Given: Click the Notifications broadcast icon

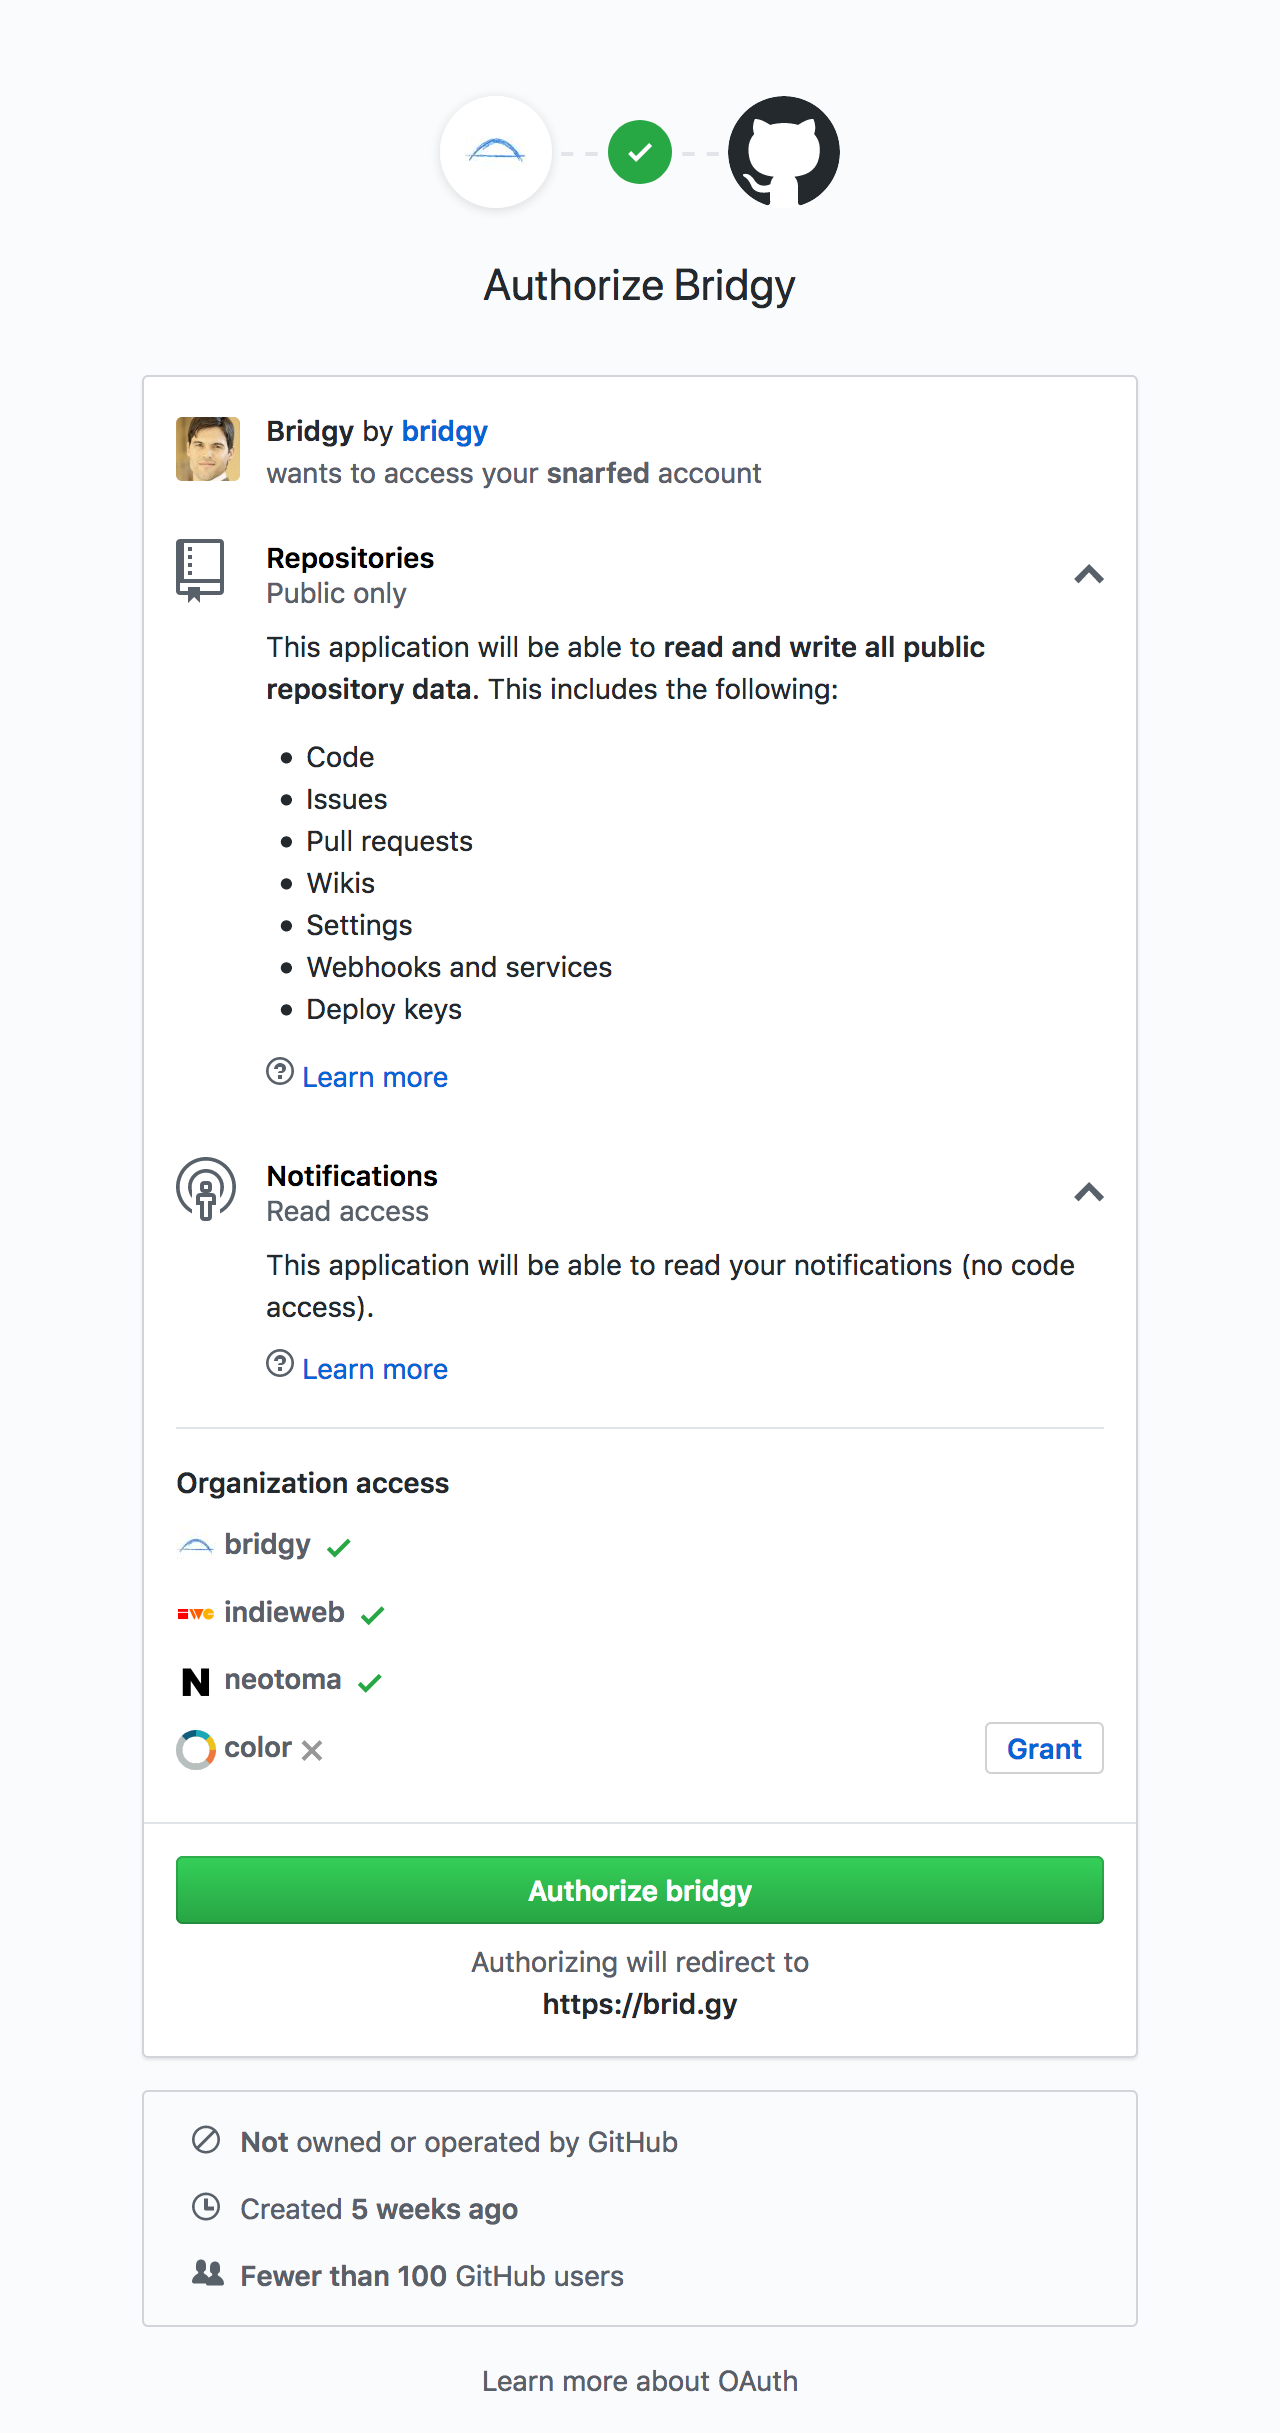Looking at the screenshot, I should pyautogui.click(x=206, y=1189).
